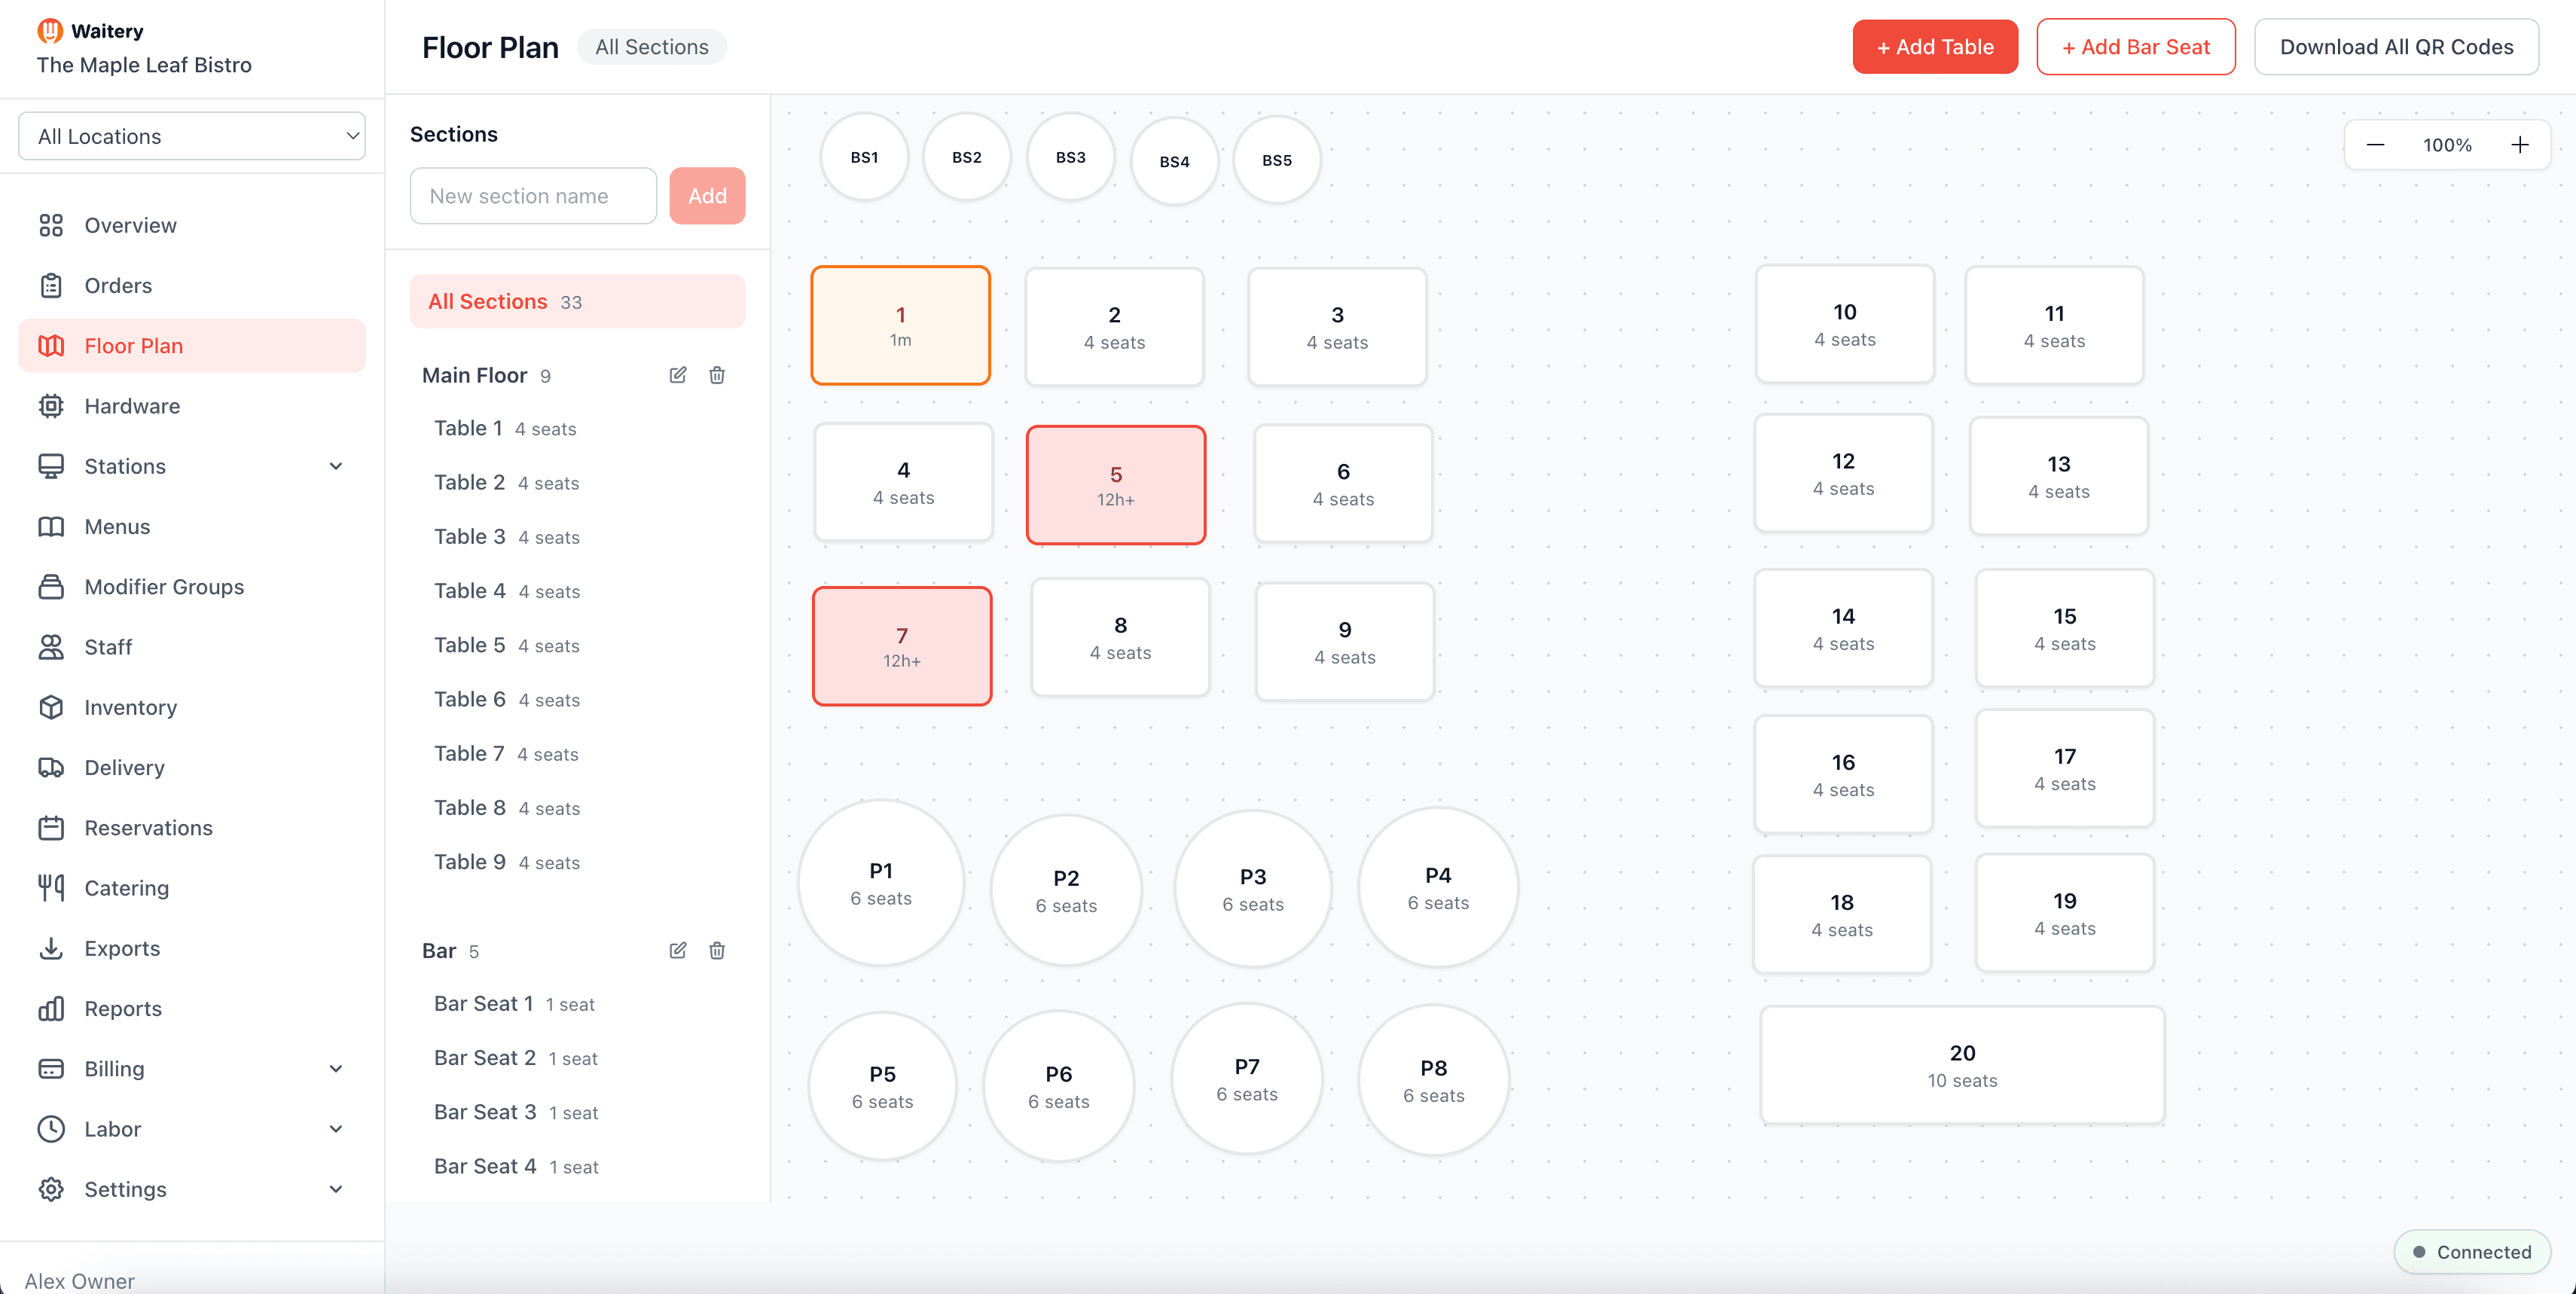Navigate to Menus
This screenshot has height=1294, width=2576.
tap(192, 527)
